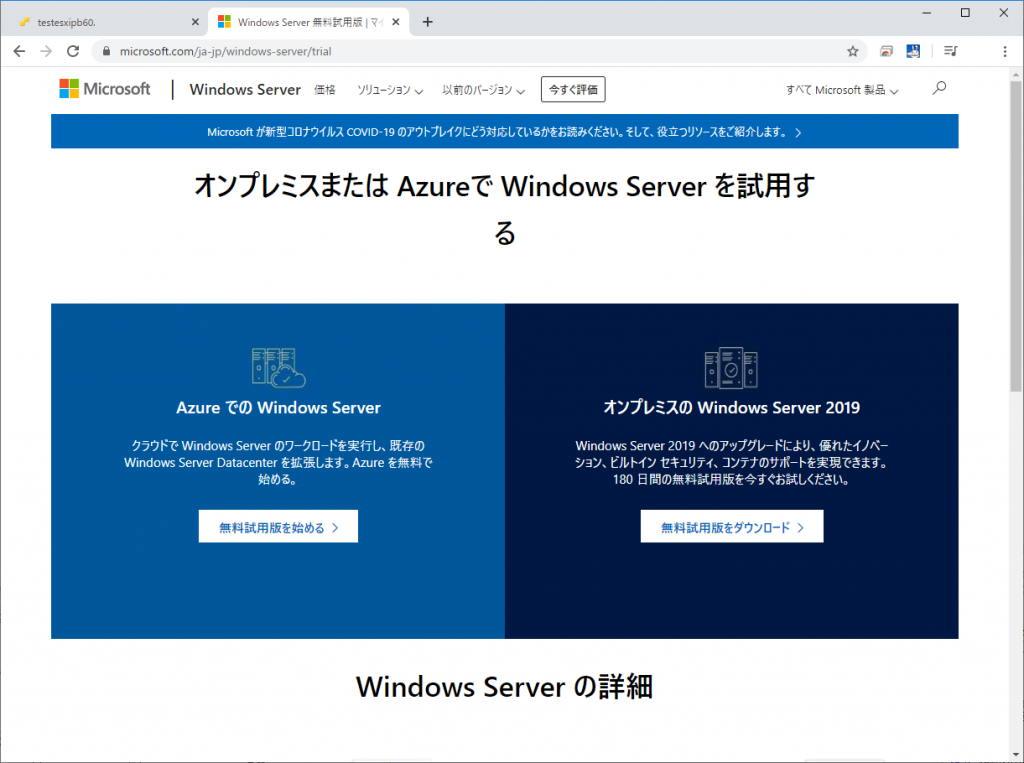Select the Windows Server 無料試用版 tab
Screen dimensions: 1024x763
308,22
